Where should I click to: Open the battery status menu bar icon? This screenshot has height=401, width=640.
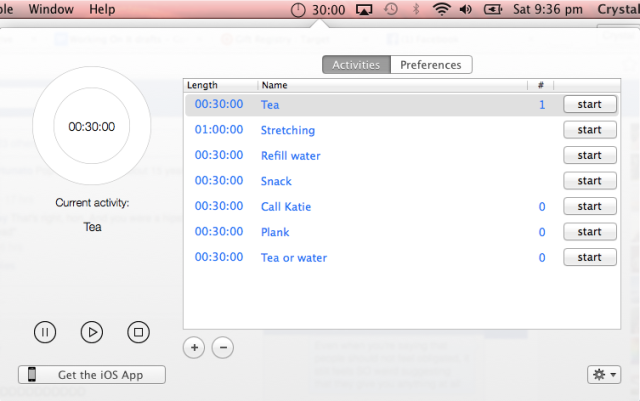(x=493, y=9)
